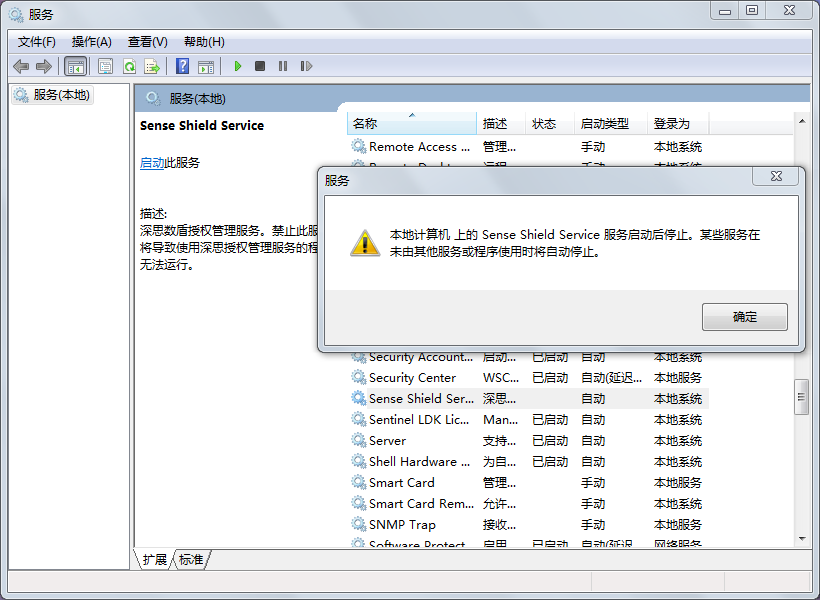Open help with the blue question mark icon
The image size is (820, 600).
pyautogui.click(x=183, y=66)
